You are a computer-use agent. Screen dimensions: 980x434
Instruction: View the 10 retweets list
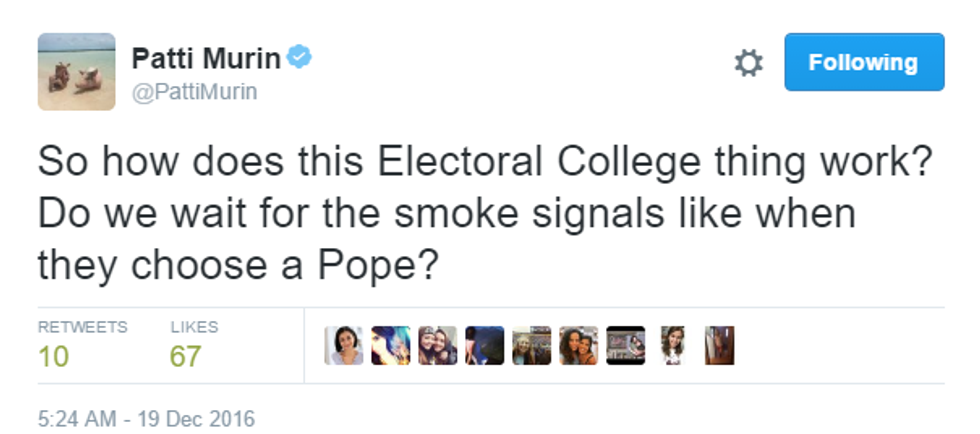[53, 356]
